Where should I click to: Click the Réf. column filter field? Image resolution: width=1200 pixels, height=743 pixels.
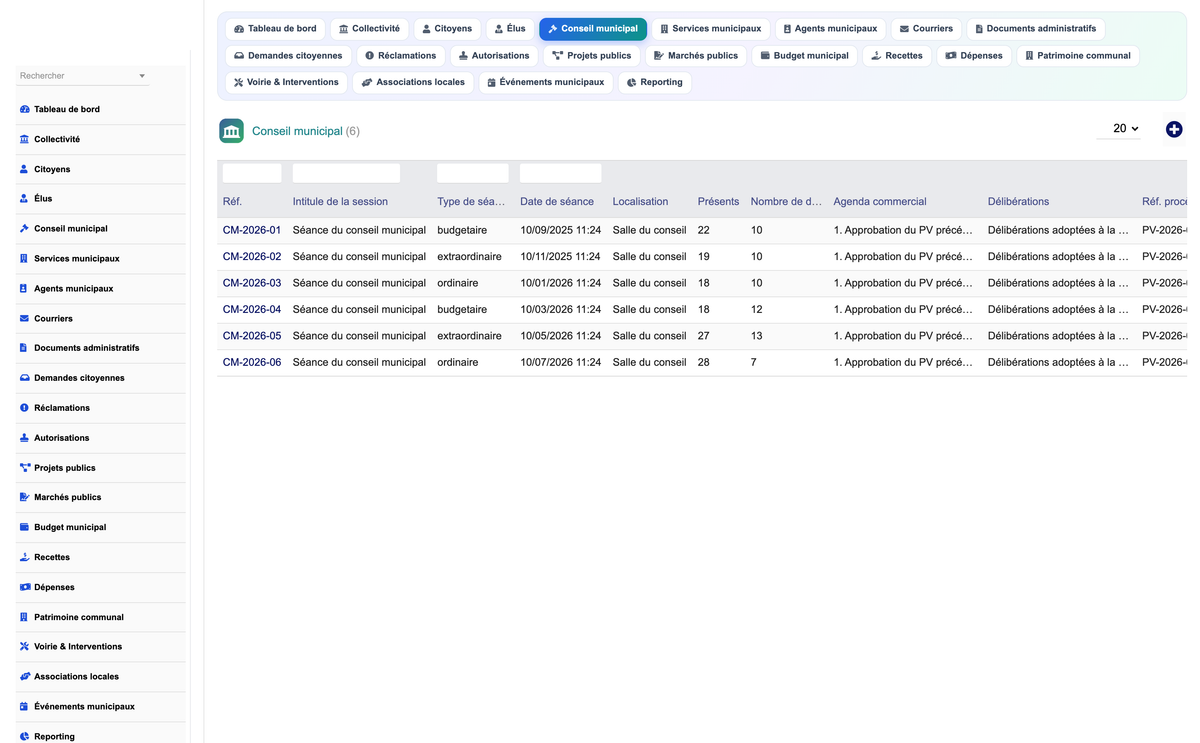[252, 173]
